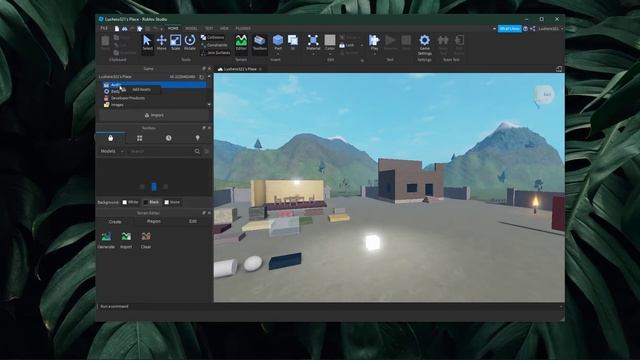Click the view orientation gizmo in viewport
The image size is (640, 360).
click(x=544, y=95)
